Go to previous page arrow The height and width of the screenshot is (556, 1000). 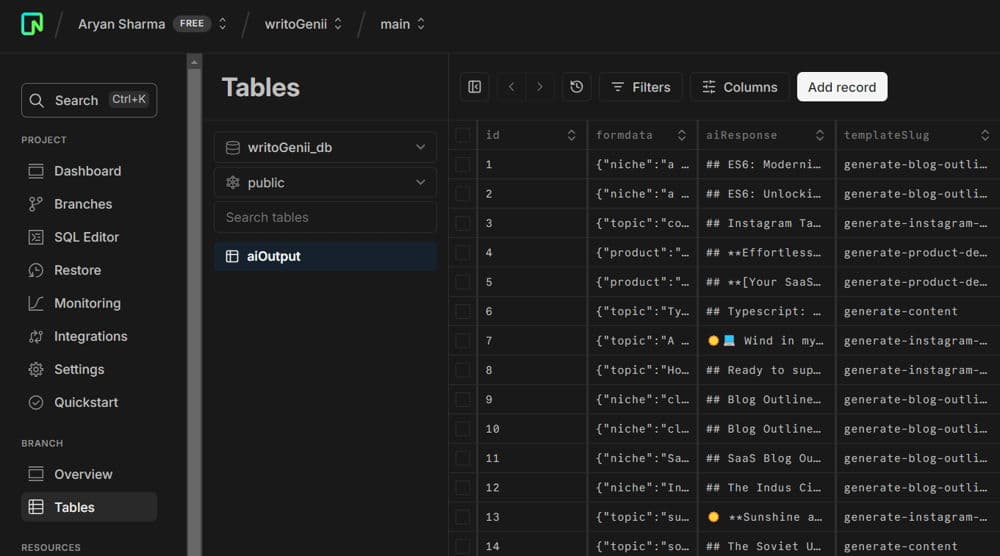point(512,87)
